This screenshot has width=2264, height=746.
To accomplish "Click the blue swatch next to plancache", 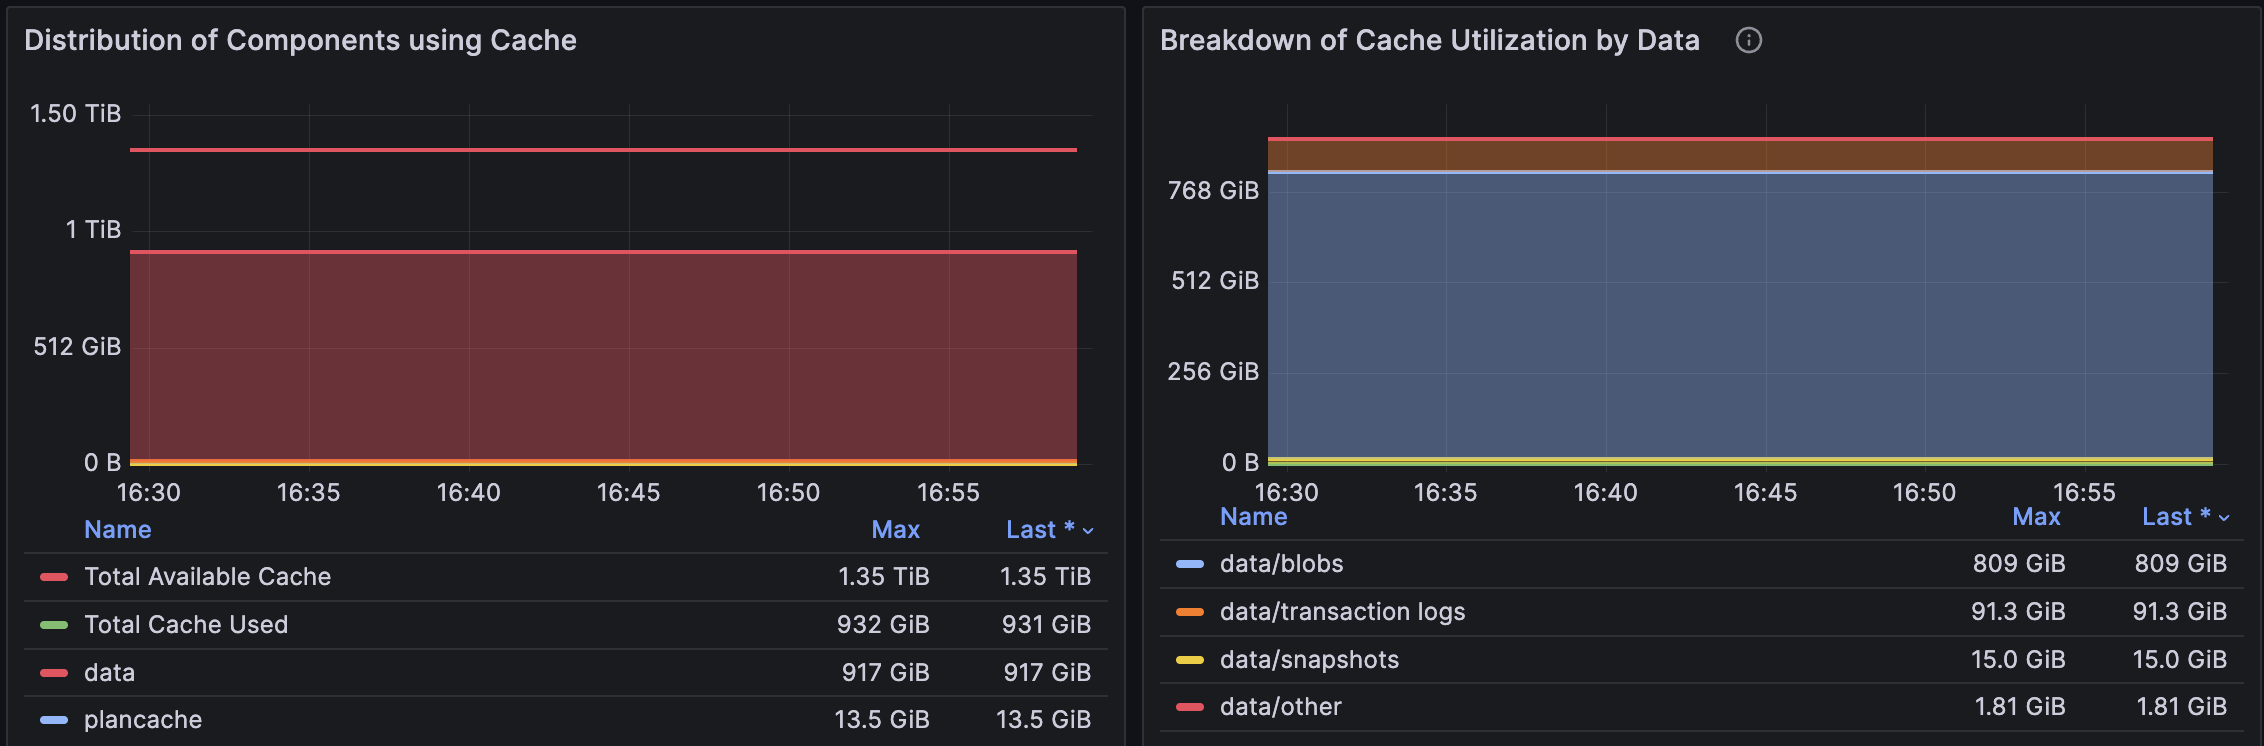I will tap(53, 720).
